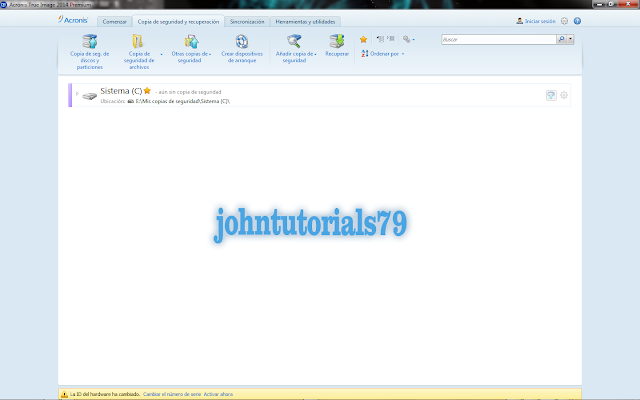The height and width of the screenshot is (400, 640).
Task: Open settings gear next to Iniciar sesión
Action: point(564,21)
